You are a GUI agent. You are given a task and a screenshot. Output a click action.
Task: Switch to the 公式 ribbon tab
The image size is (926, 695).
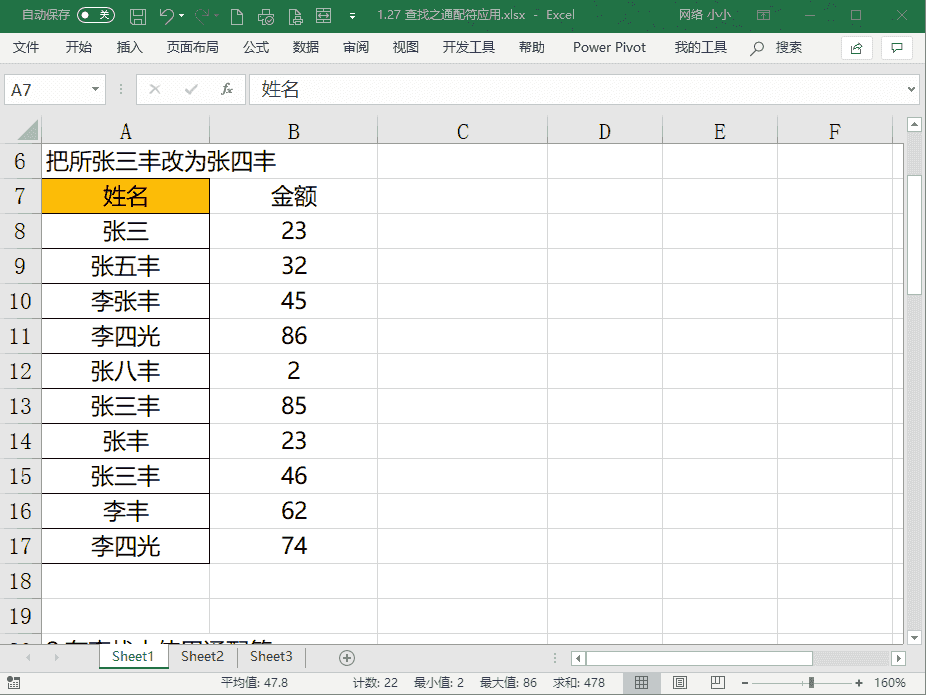(x=256, y=47)
